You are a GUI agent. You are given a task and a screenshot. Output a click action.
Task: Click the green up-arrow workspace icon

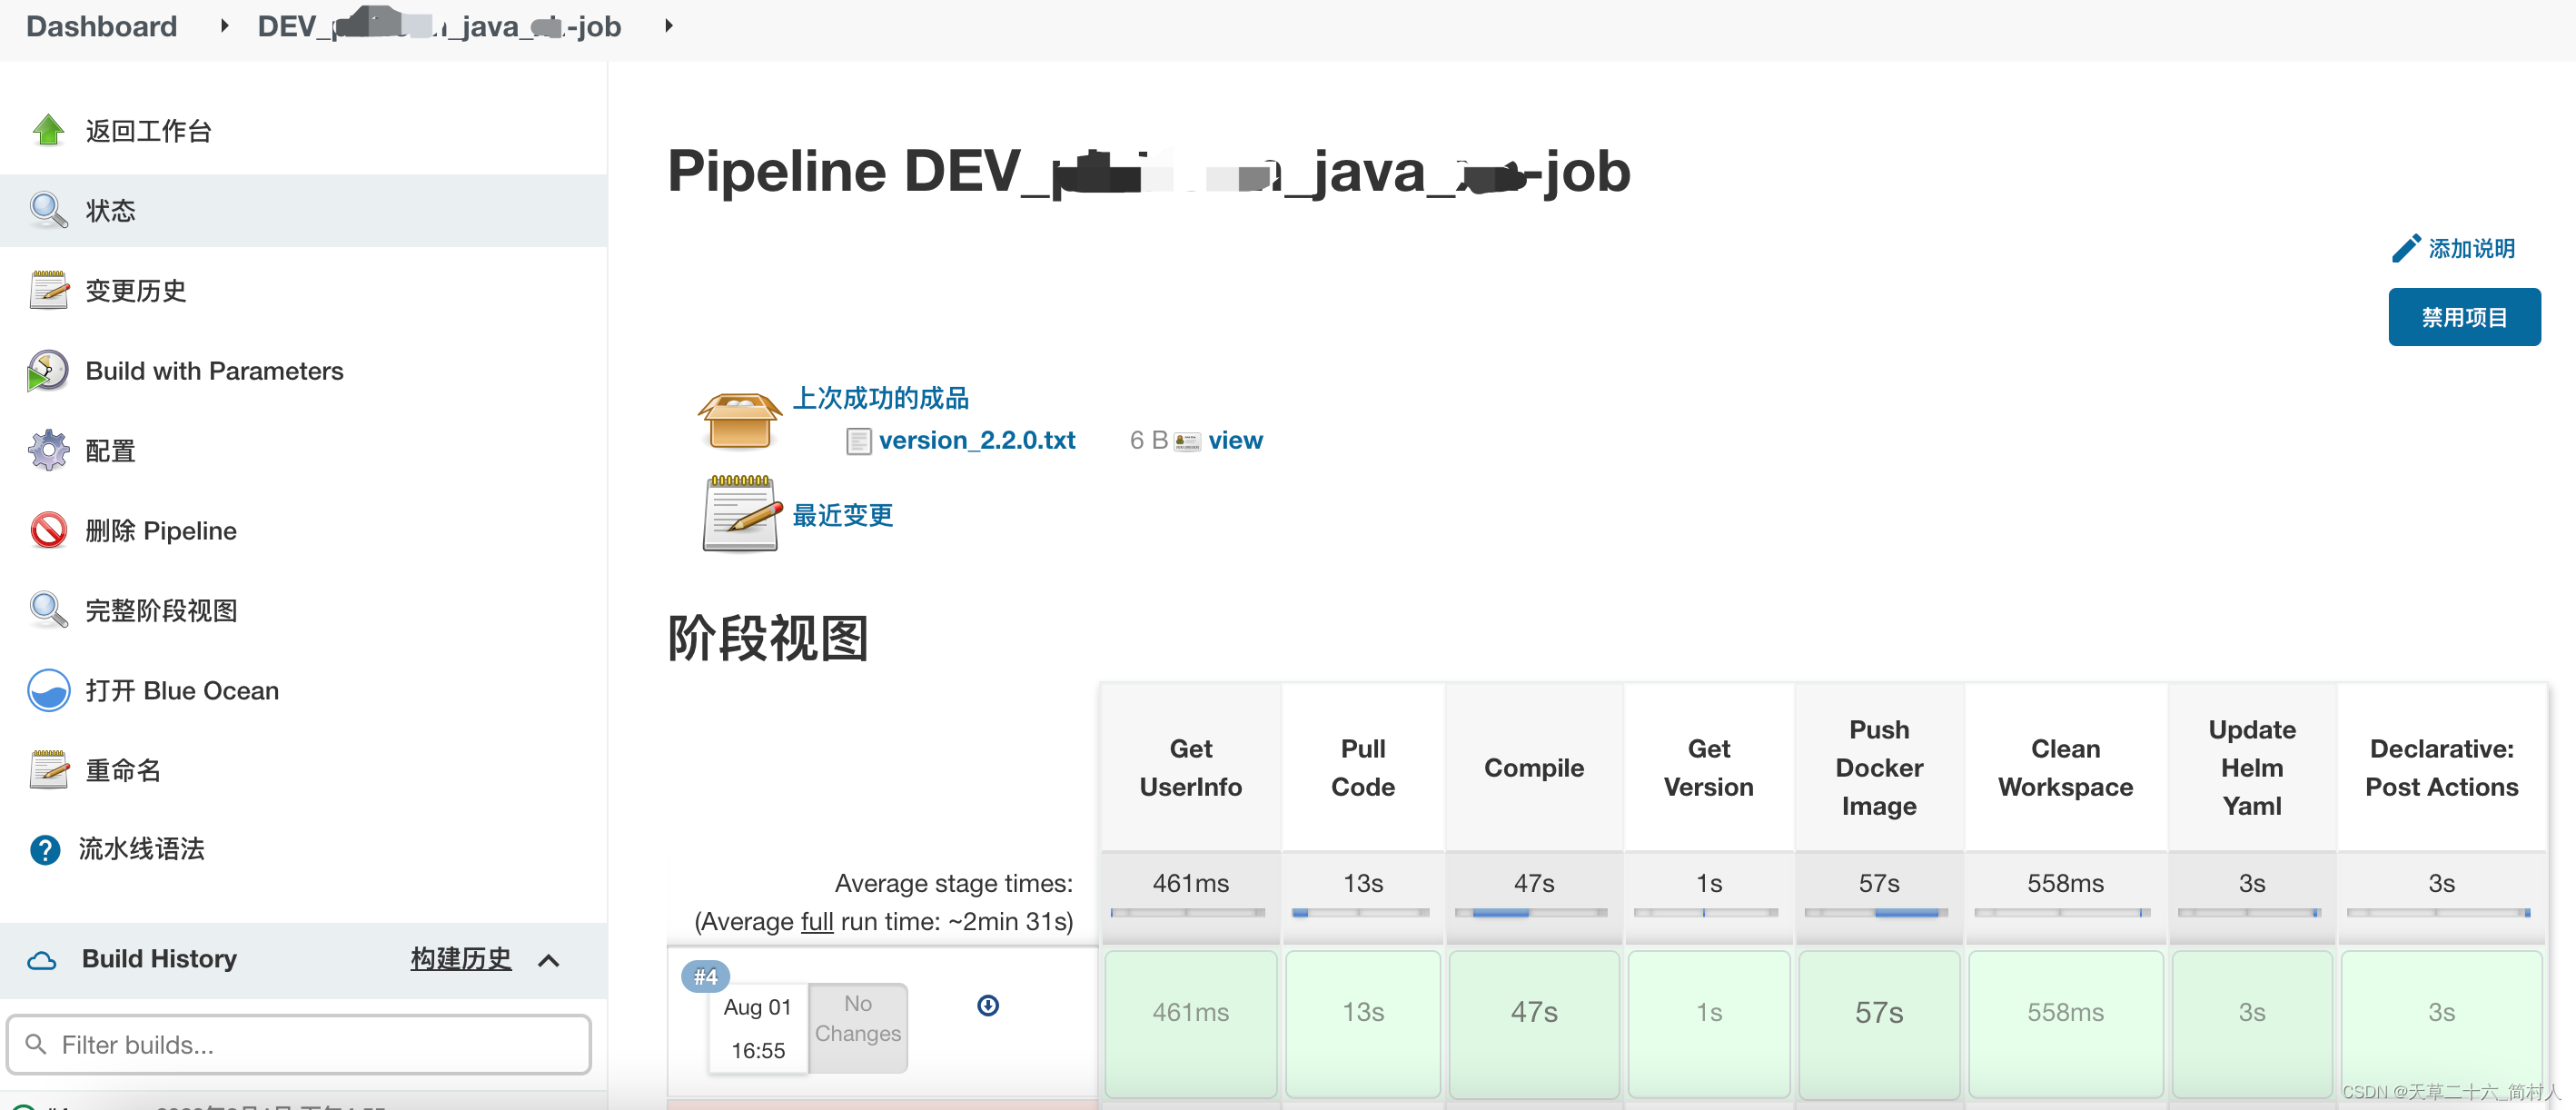(x=48, y=130)
